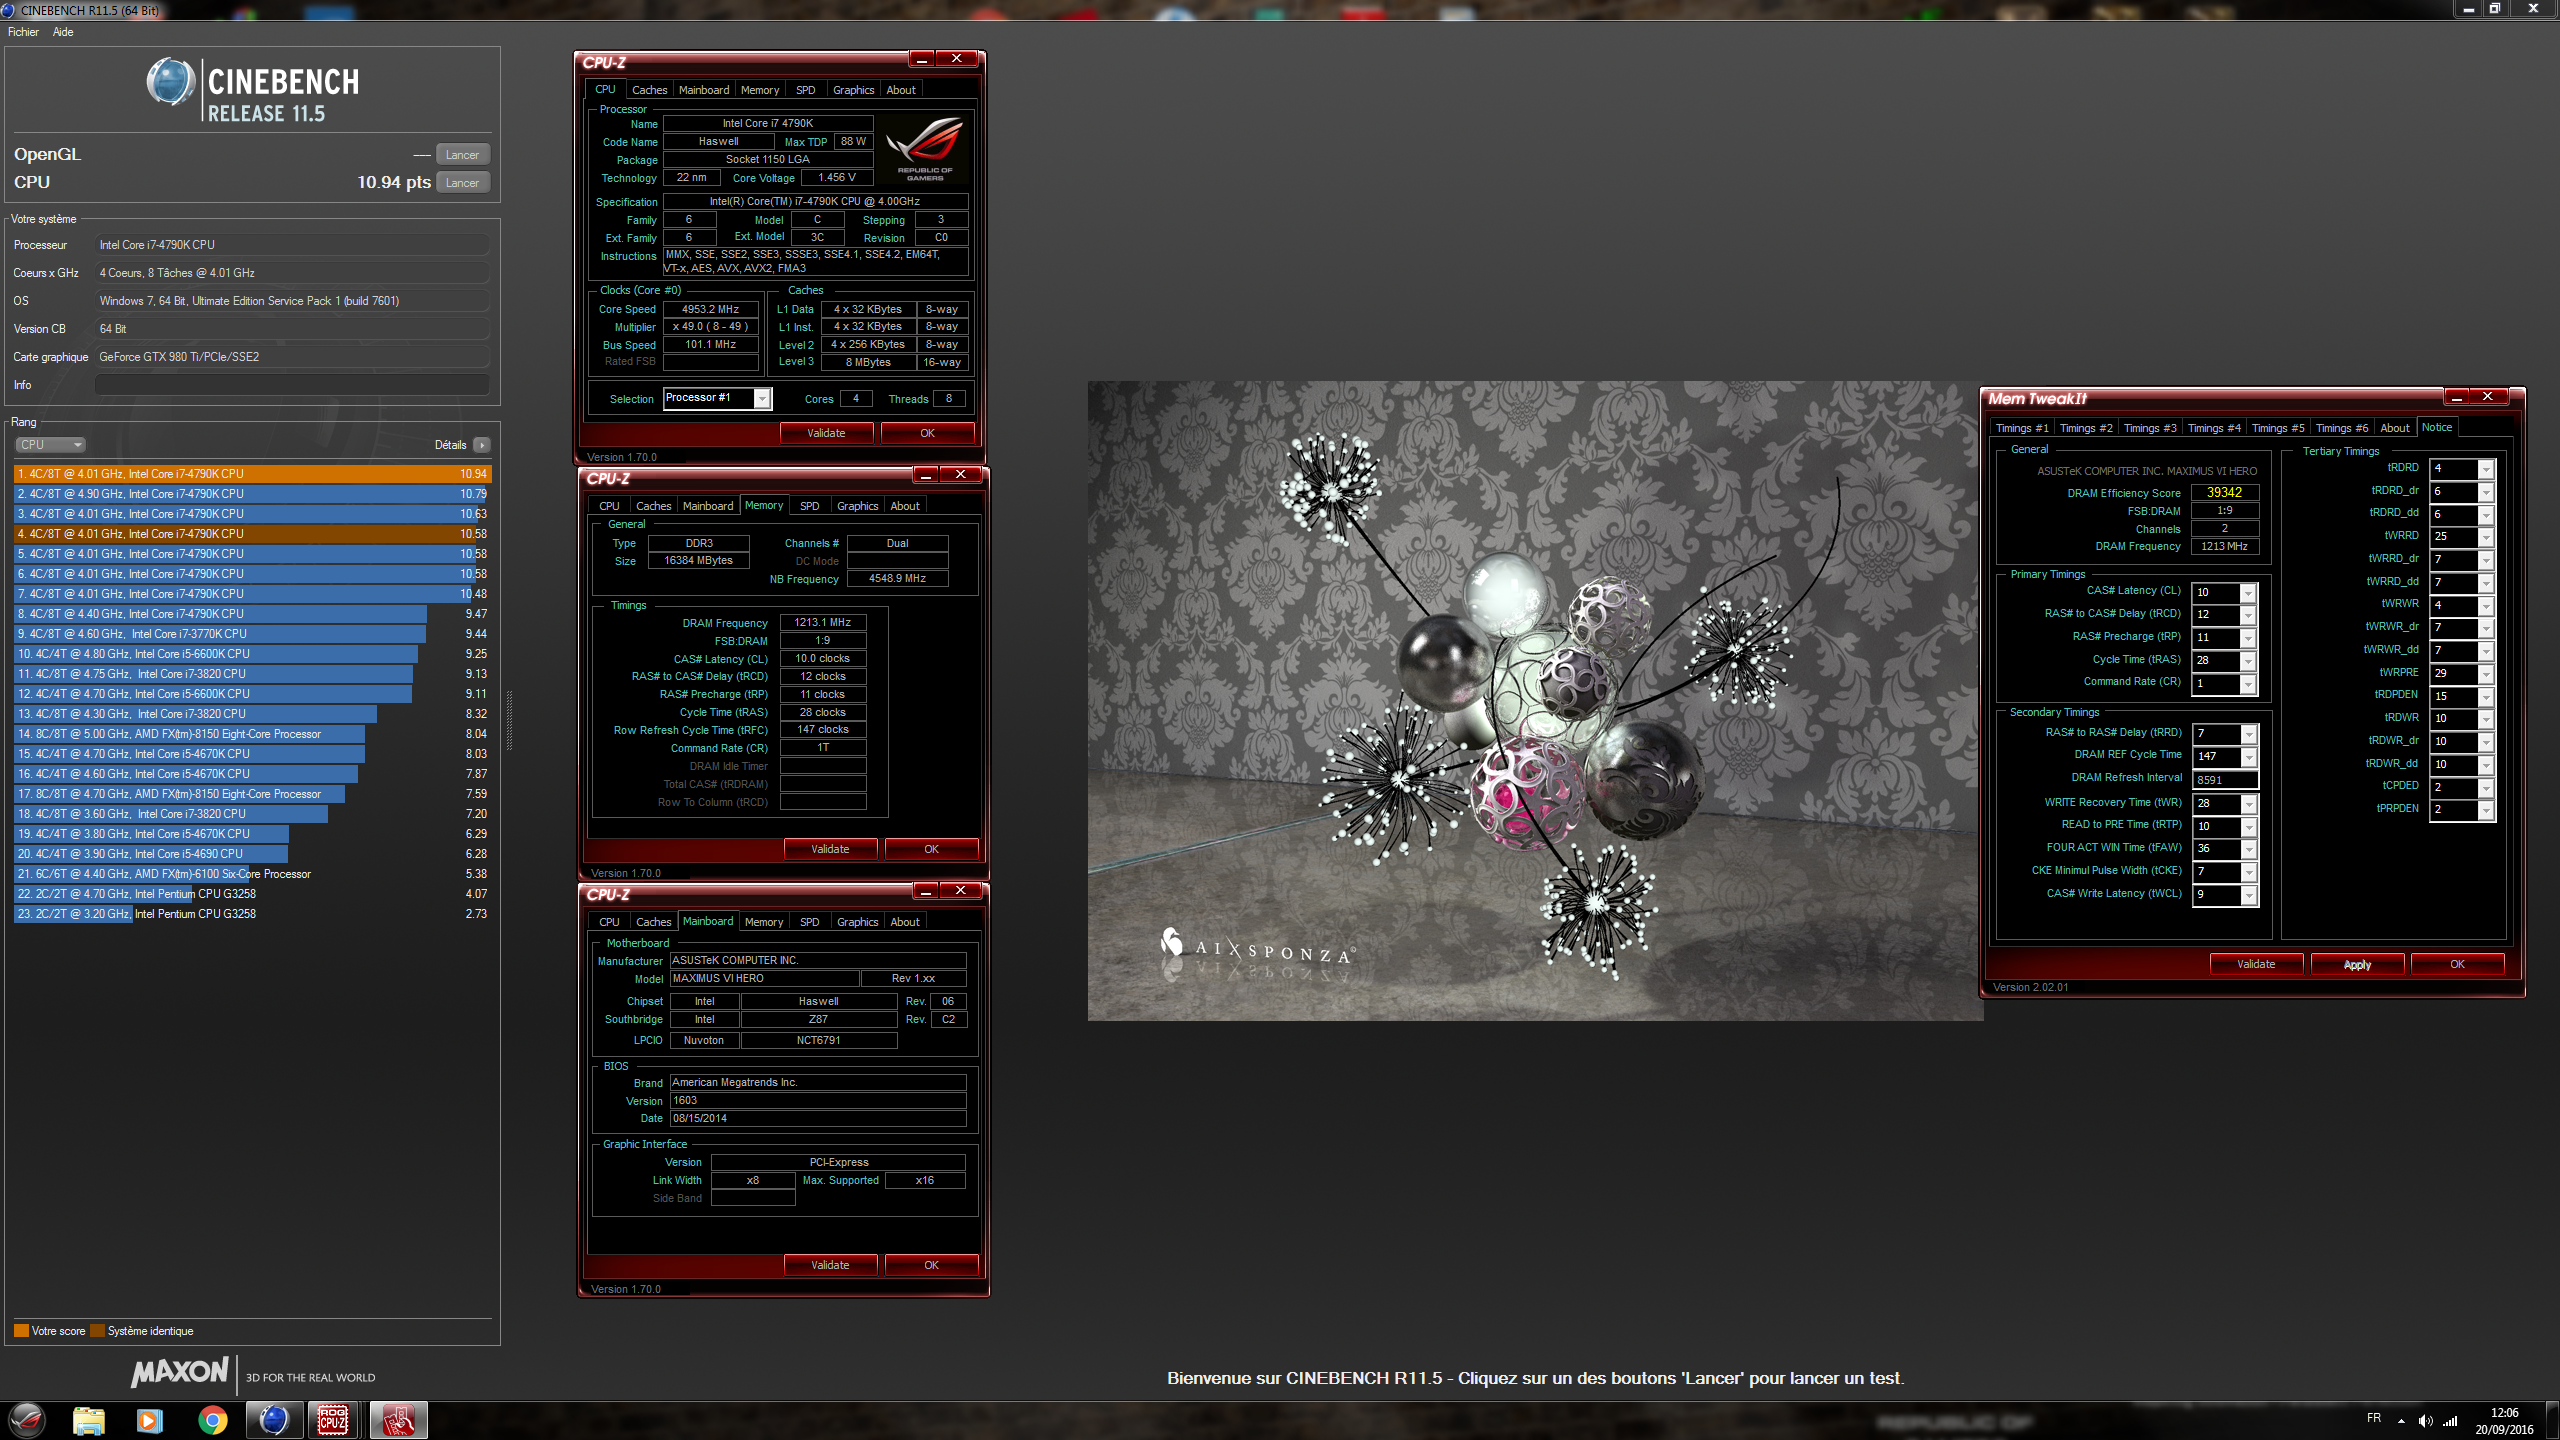Click OK in Mem TweakIt

click(x=2457, y=964)
